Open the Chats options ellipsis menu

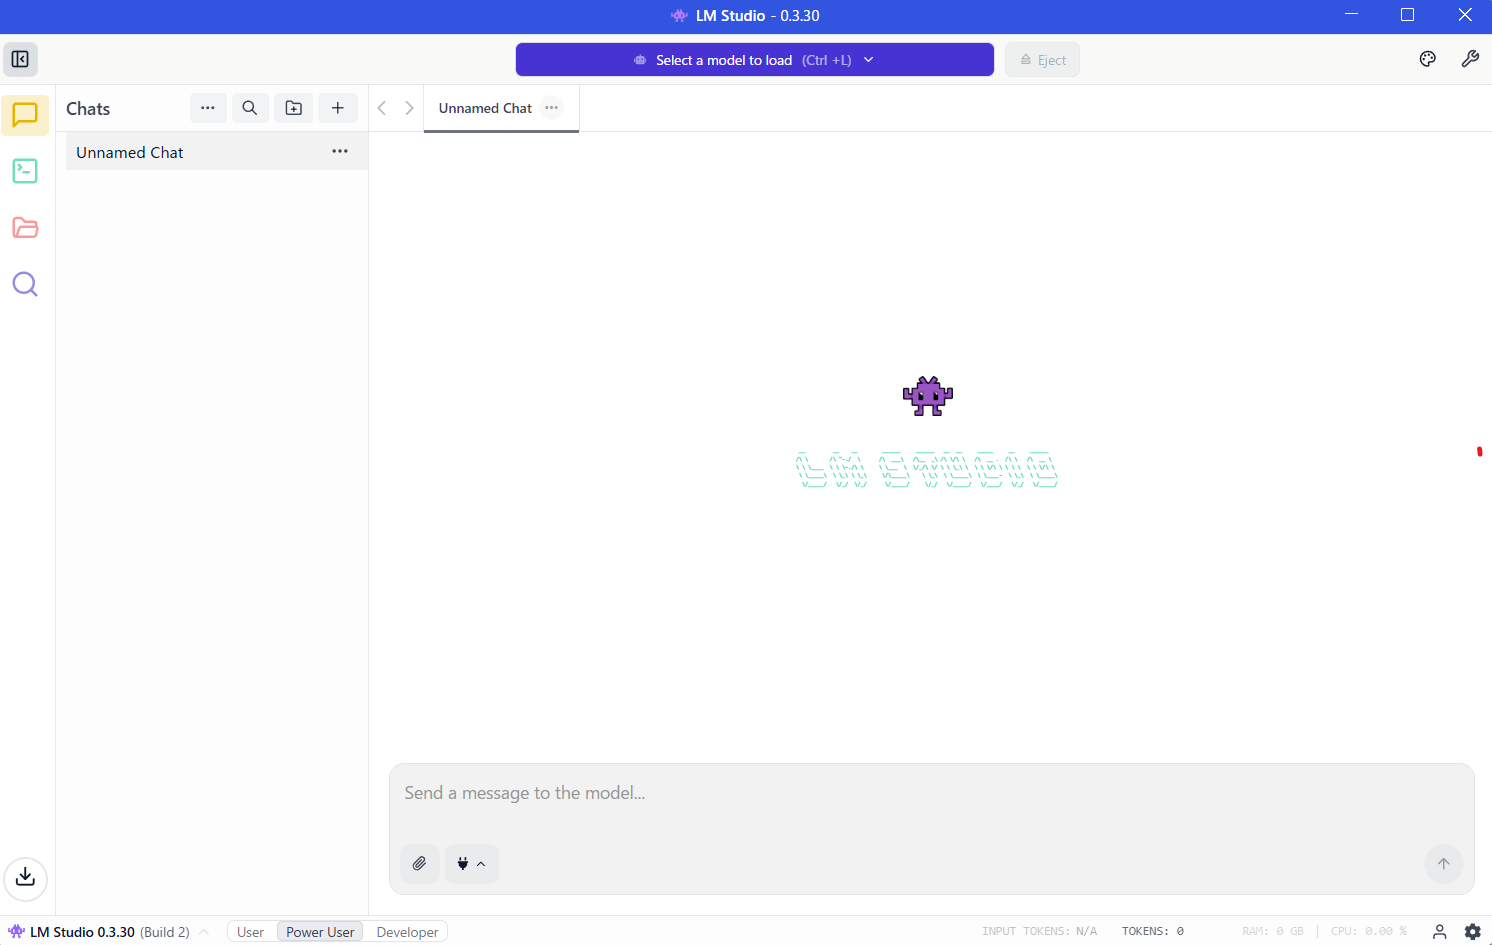(x=208, y=108)
